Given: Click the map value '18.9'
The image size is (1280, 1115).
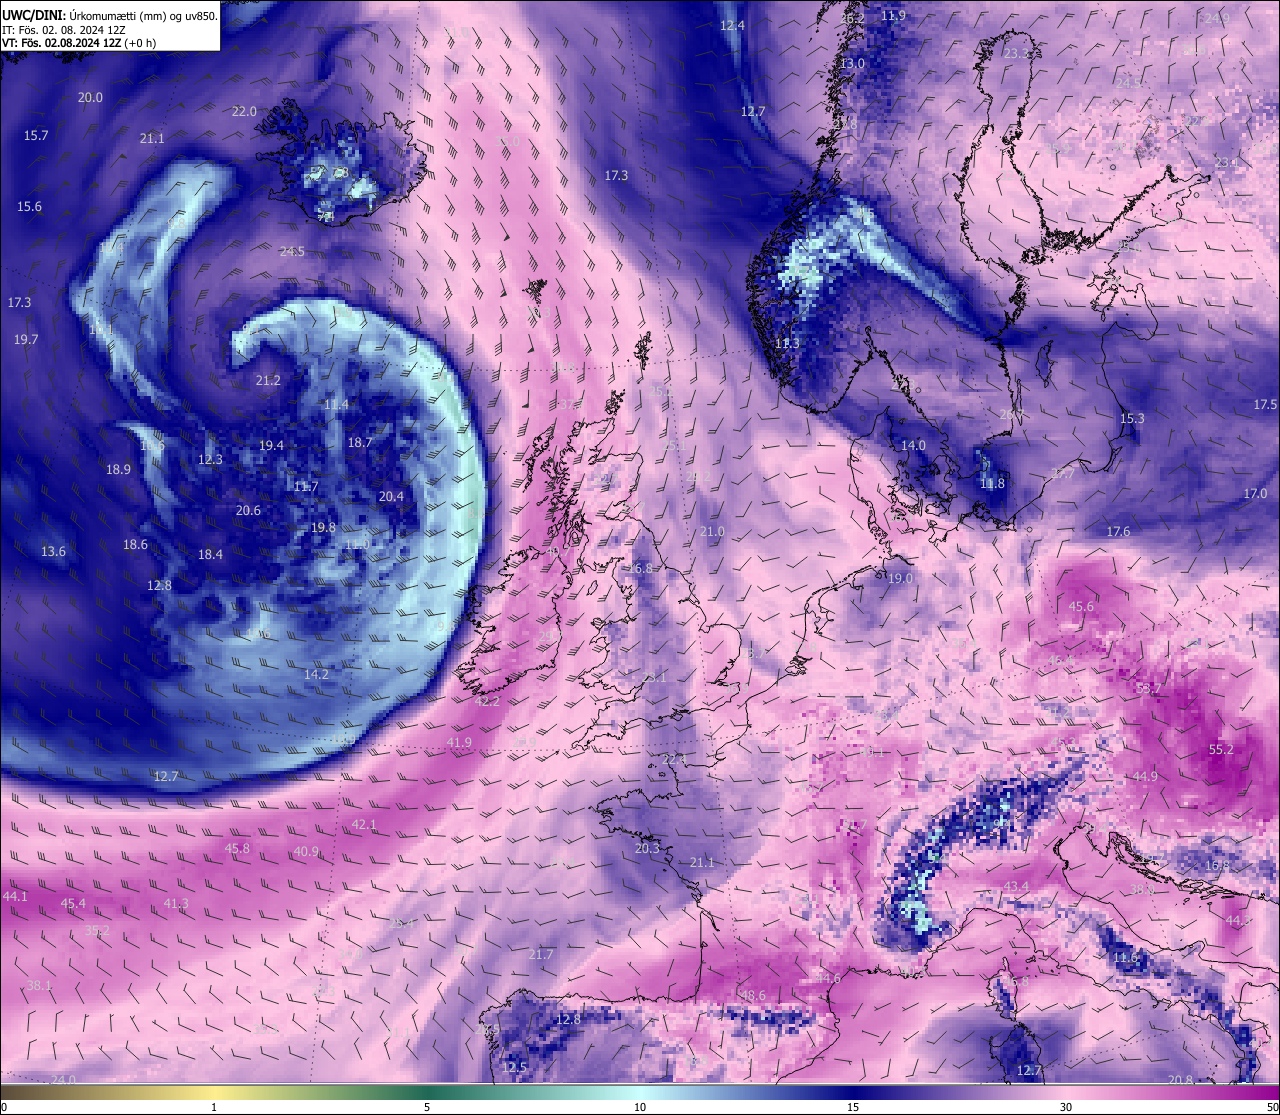Looking at the screenshot, I should click(118, 469).
